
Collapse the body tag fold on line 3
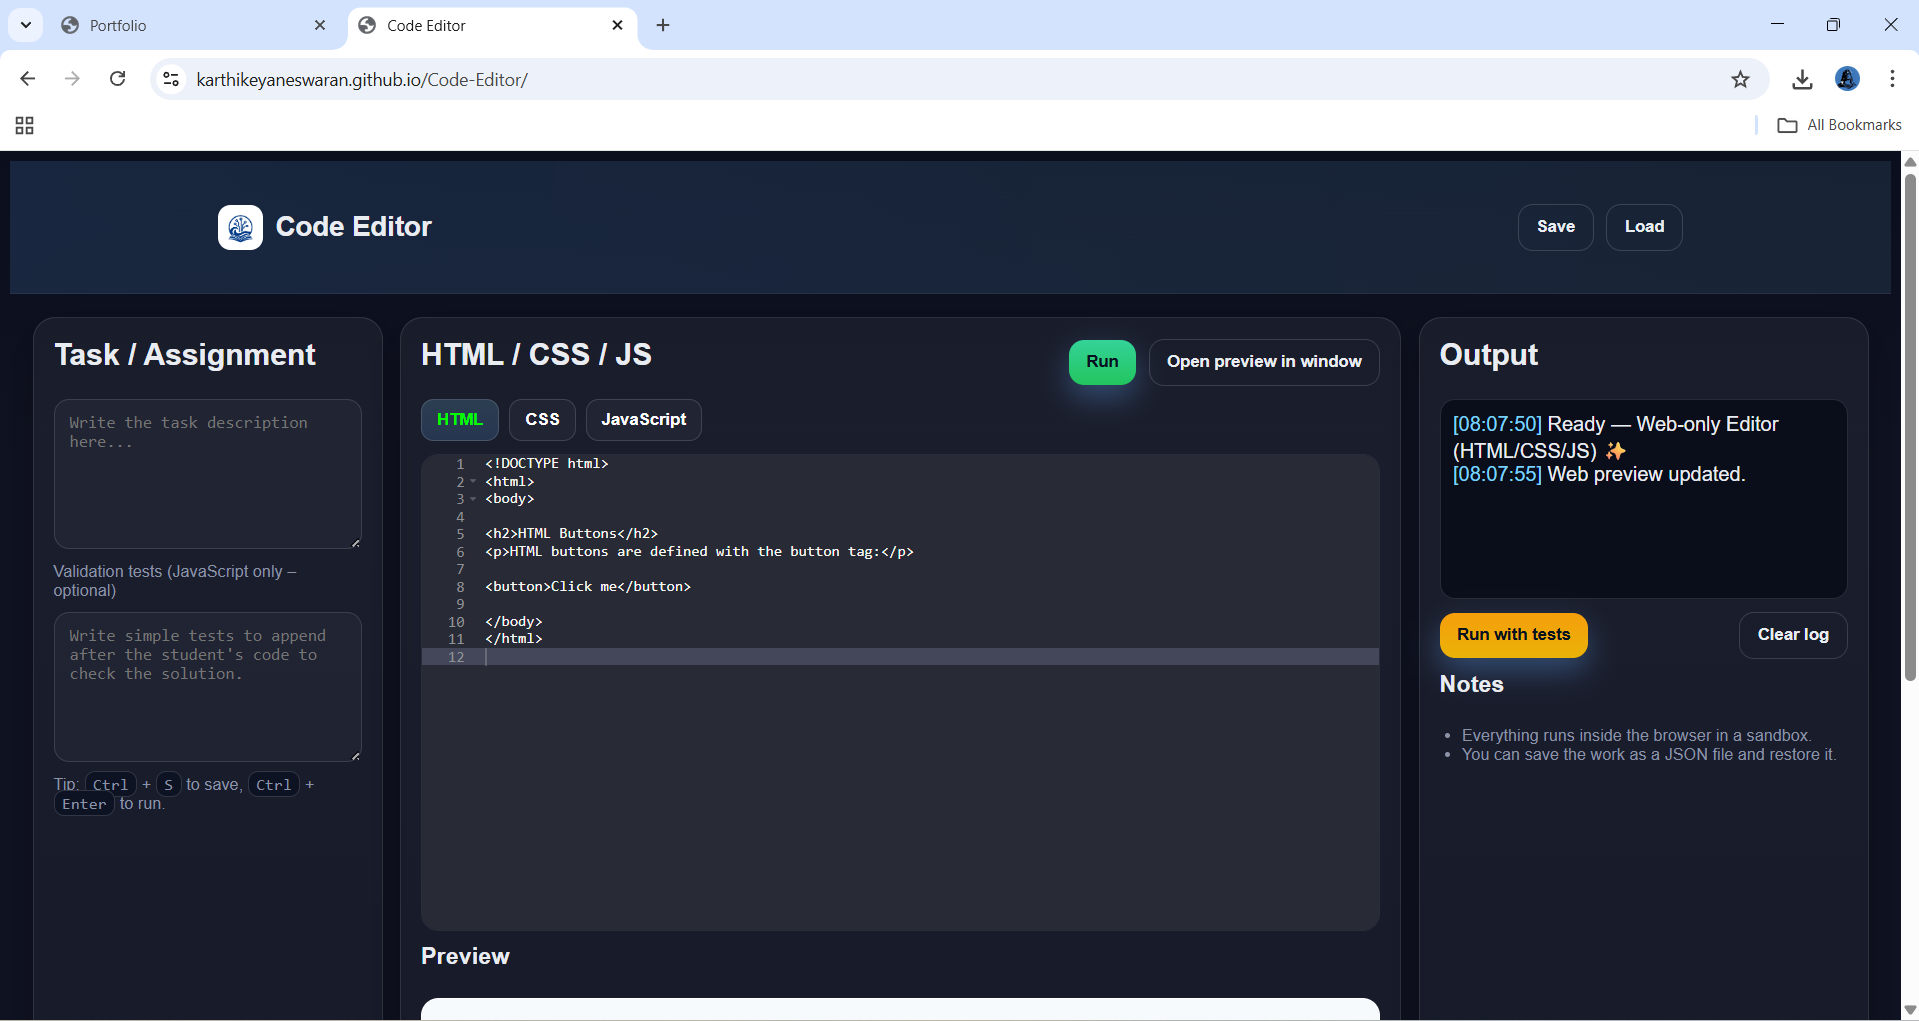tap(473, 499)
